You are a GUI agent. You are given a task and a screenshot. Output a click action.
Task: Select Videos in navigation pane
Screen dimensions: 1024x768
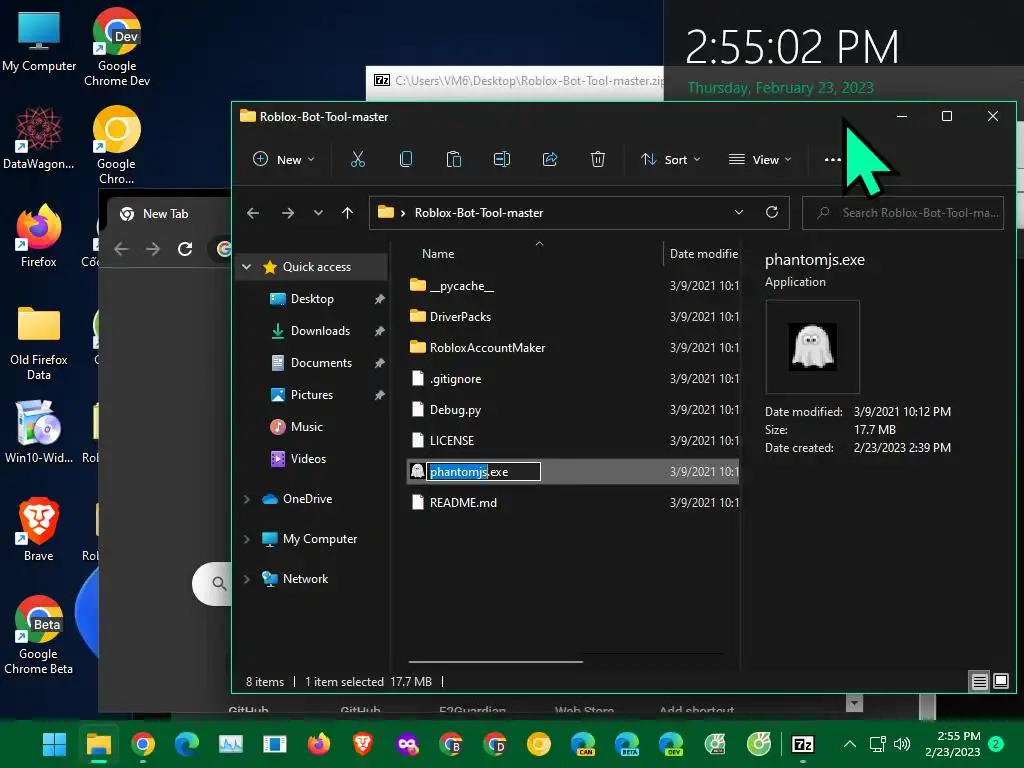308,458
